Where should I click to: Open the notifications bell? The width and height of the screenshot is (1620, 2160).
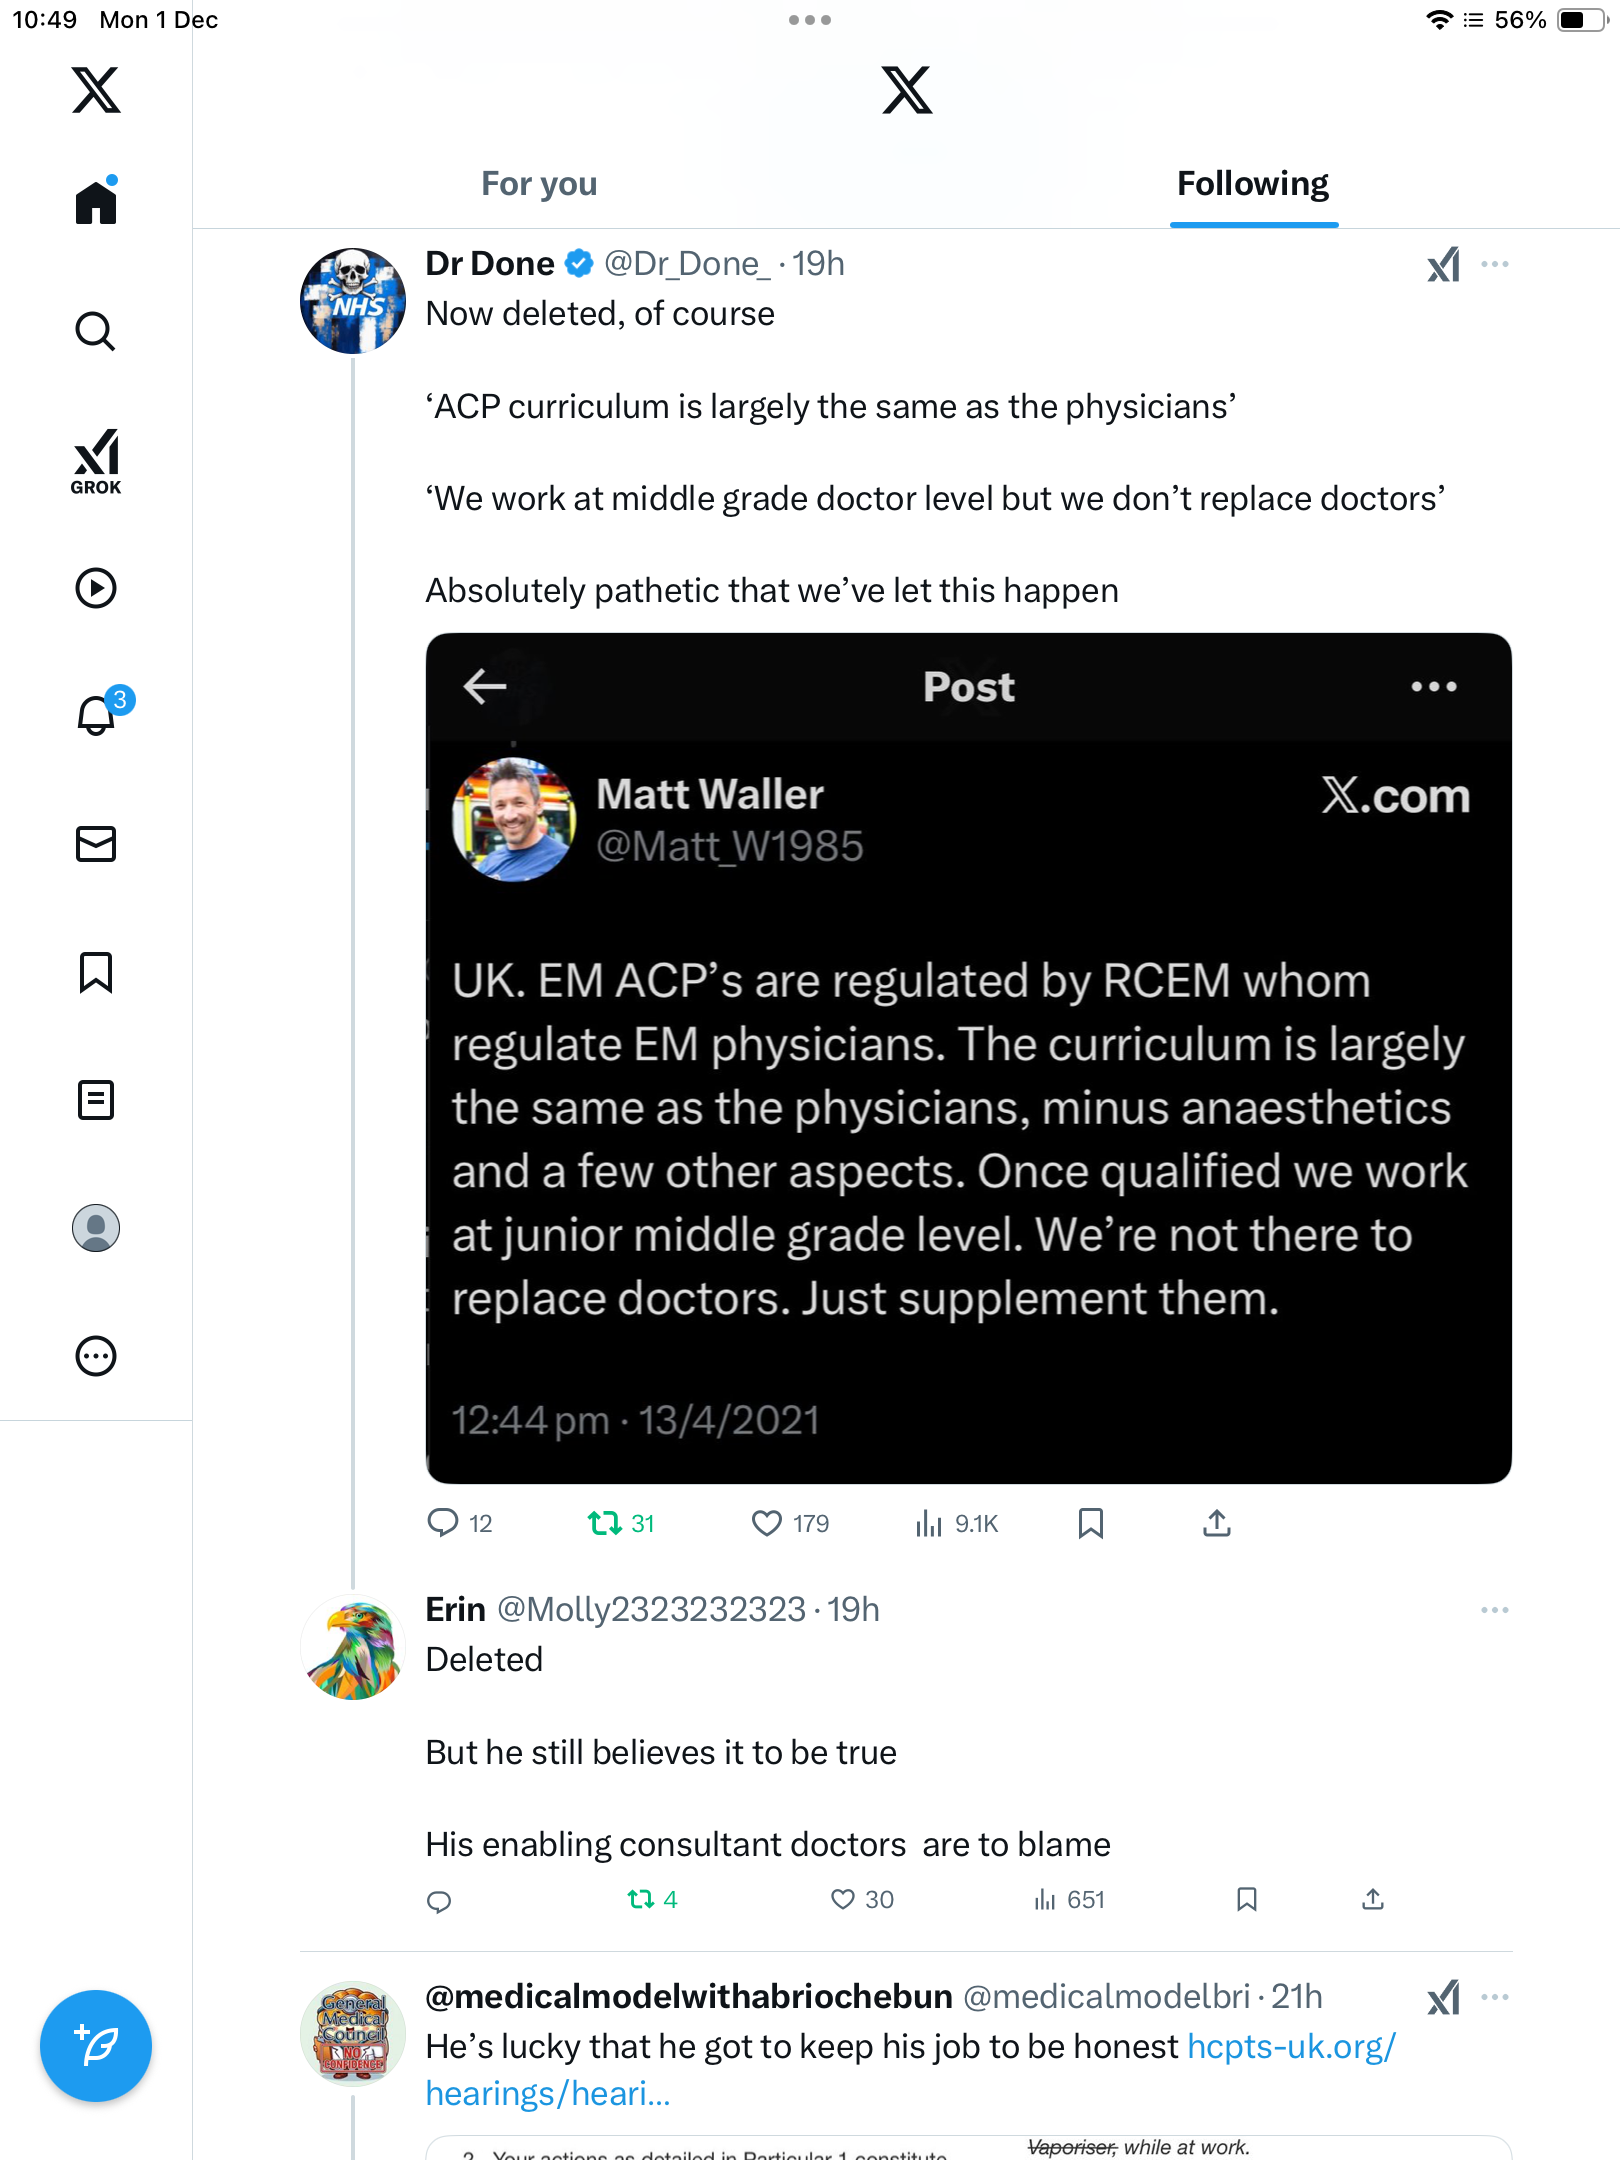coord(96,716)
